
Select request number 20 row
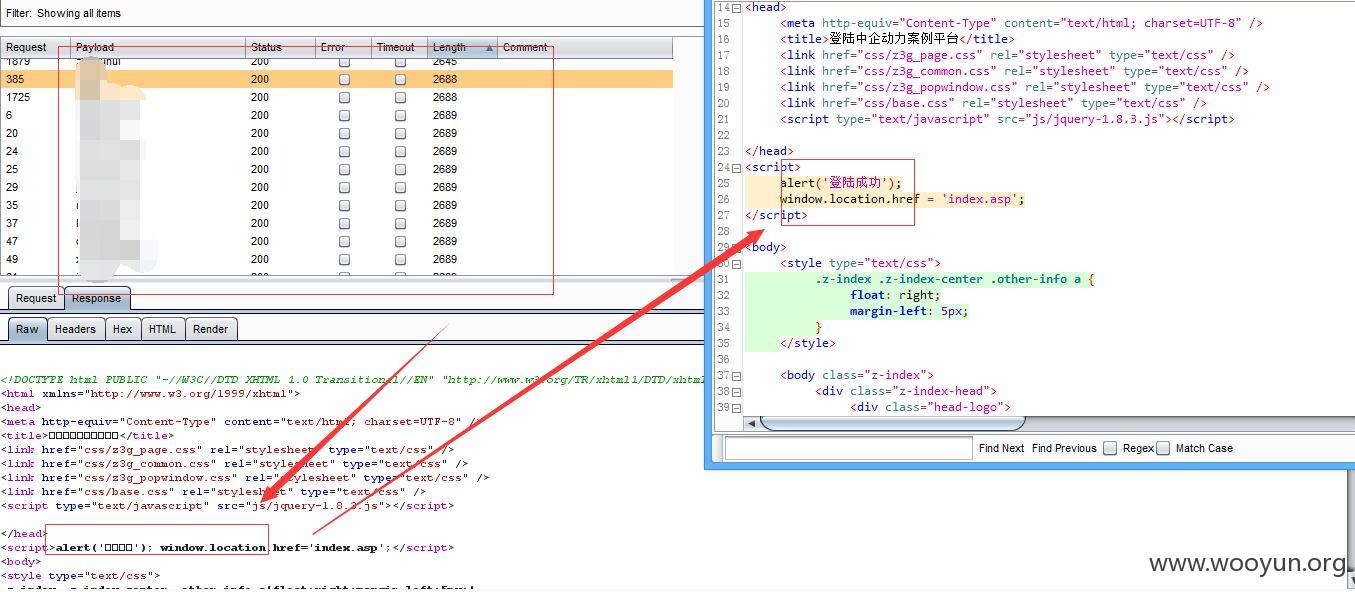336,133
